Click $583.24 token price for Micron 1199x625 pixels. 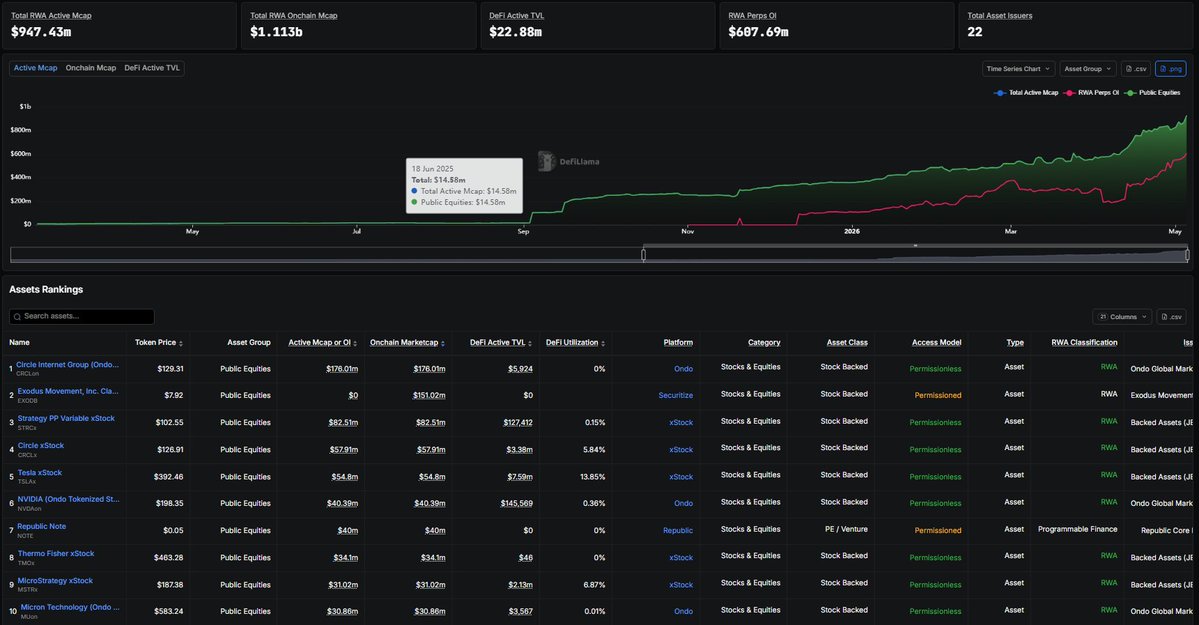pyautogui.click(x=168, y=611)
